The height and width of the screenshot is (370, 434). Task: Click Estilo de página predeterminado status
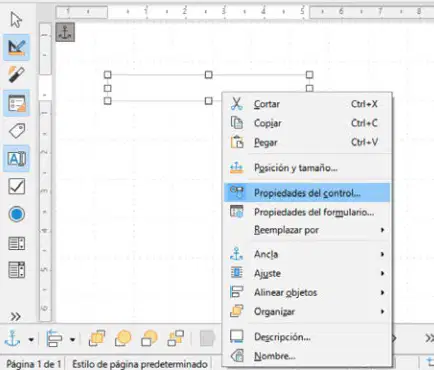pyautogui.click(x=140, y=364)
